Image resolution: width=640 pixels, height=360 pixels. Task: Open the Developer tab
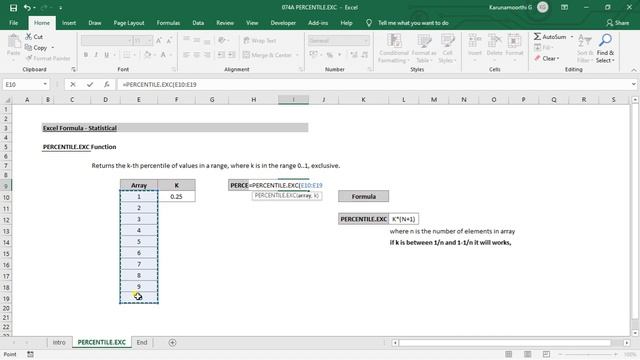pyautogui.click(x=283, y=23)
